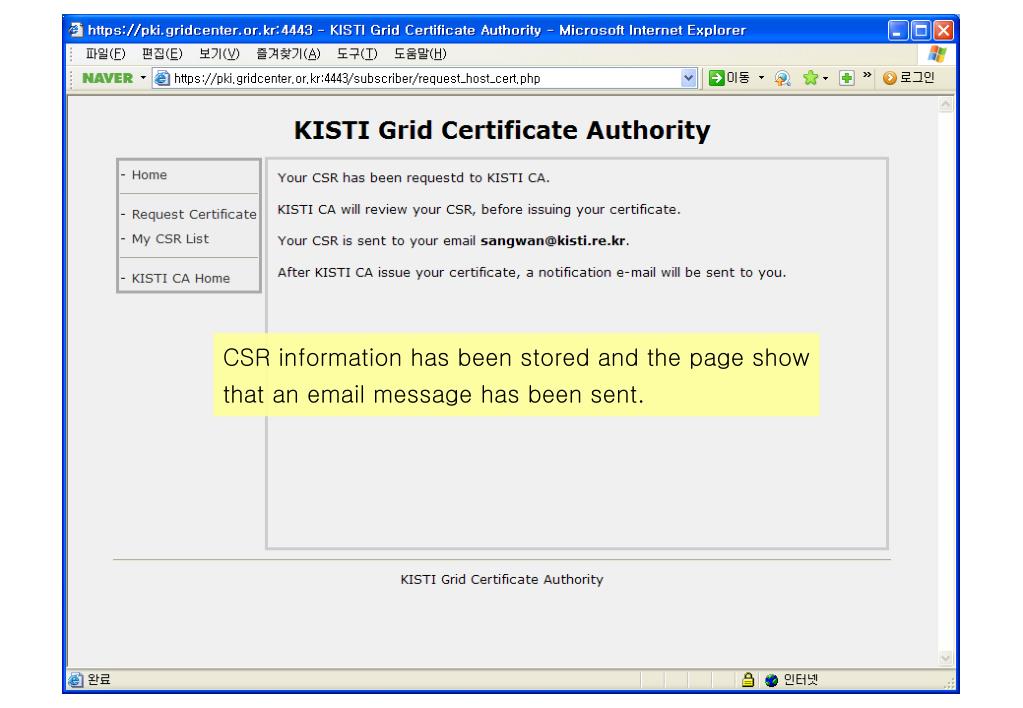Expand the star favorites dropdown arrow

[825, 78]
